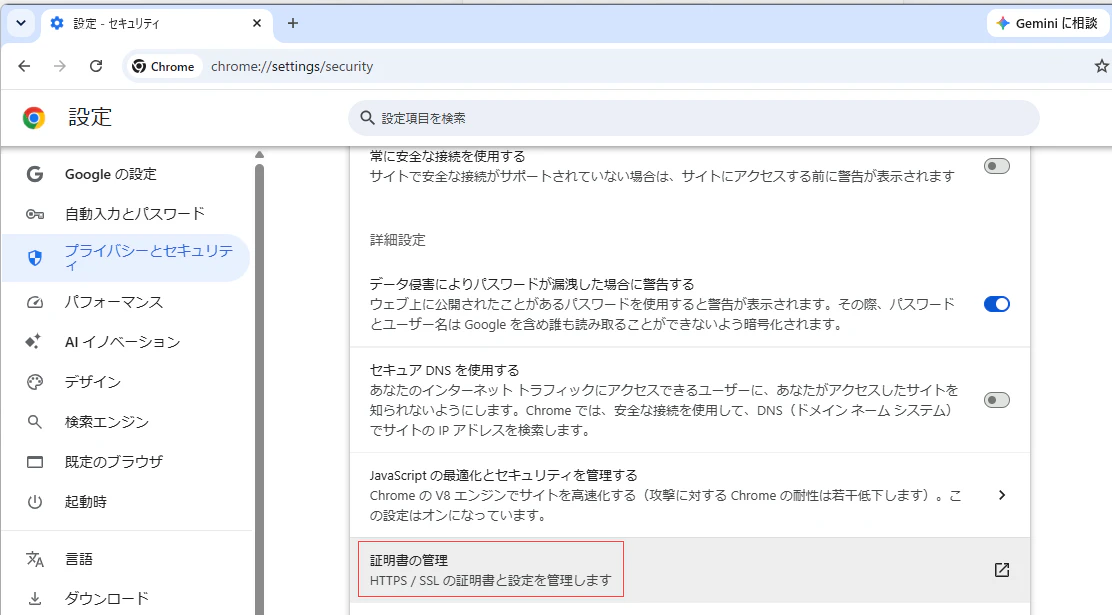Click the browser back arrow
The height and width of the screenshot is (615, 1112).
[x=24, y=66]
